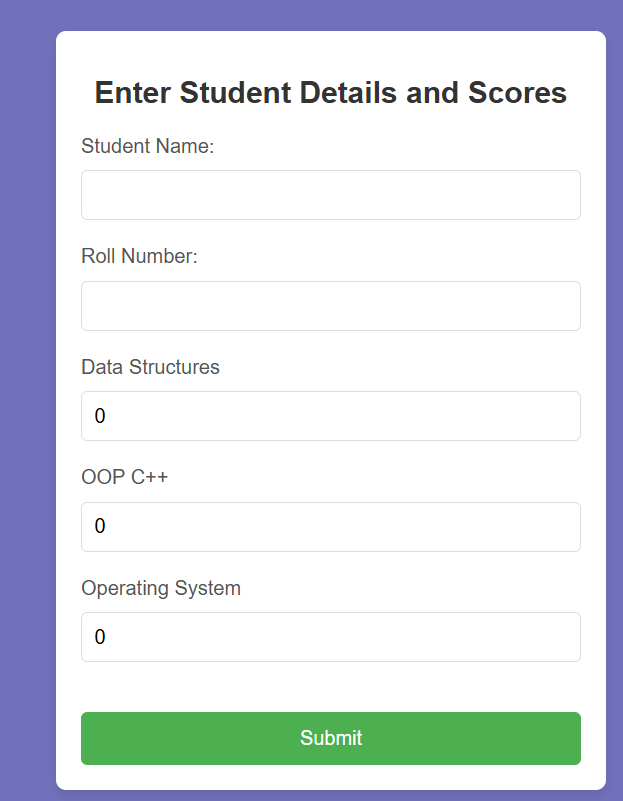This screenshot has height=801, width=623.
Task: Click the 'Student Name:' label
Action: click(x=148, y=146)
